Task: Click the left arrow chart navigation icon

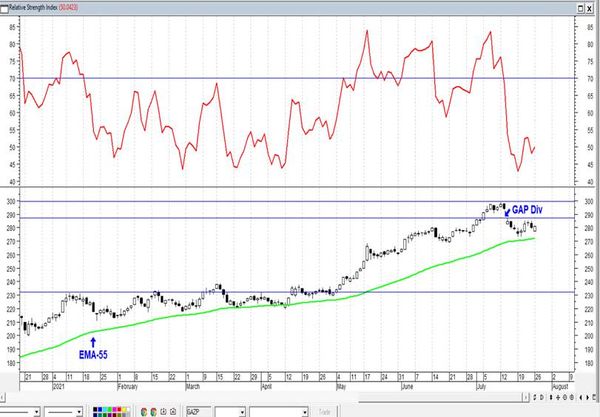Action: tap(581, 397)
